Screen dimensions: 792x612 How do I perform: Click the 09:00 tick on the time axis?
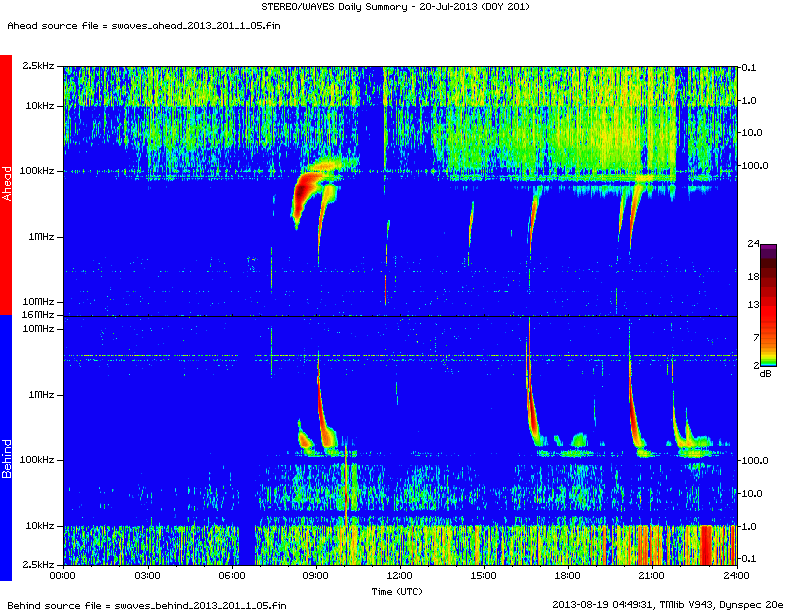click(x=316, y=577)
